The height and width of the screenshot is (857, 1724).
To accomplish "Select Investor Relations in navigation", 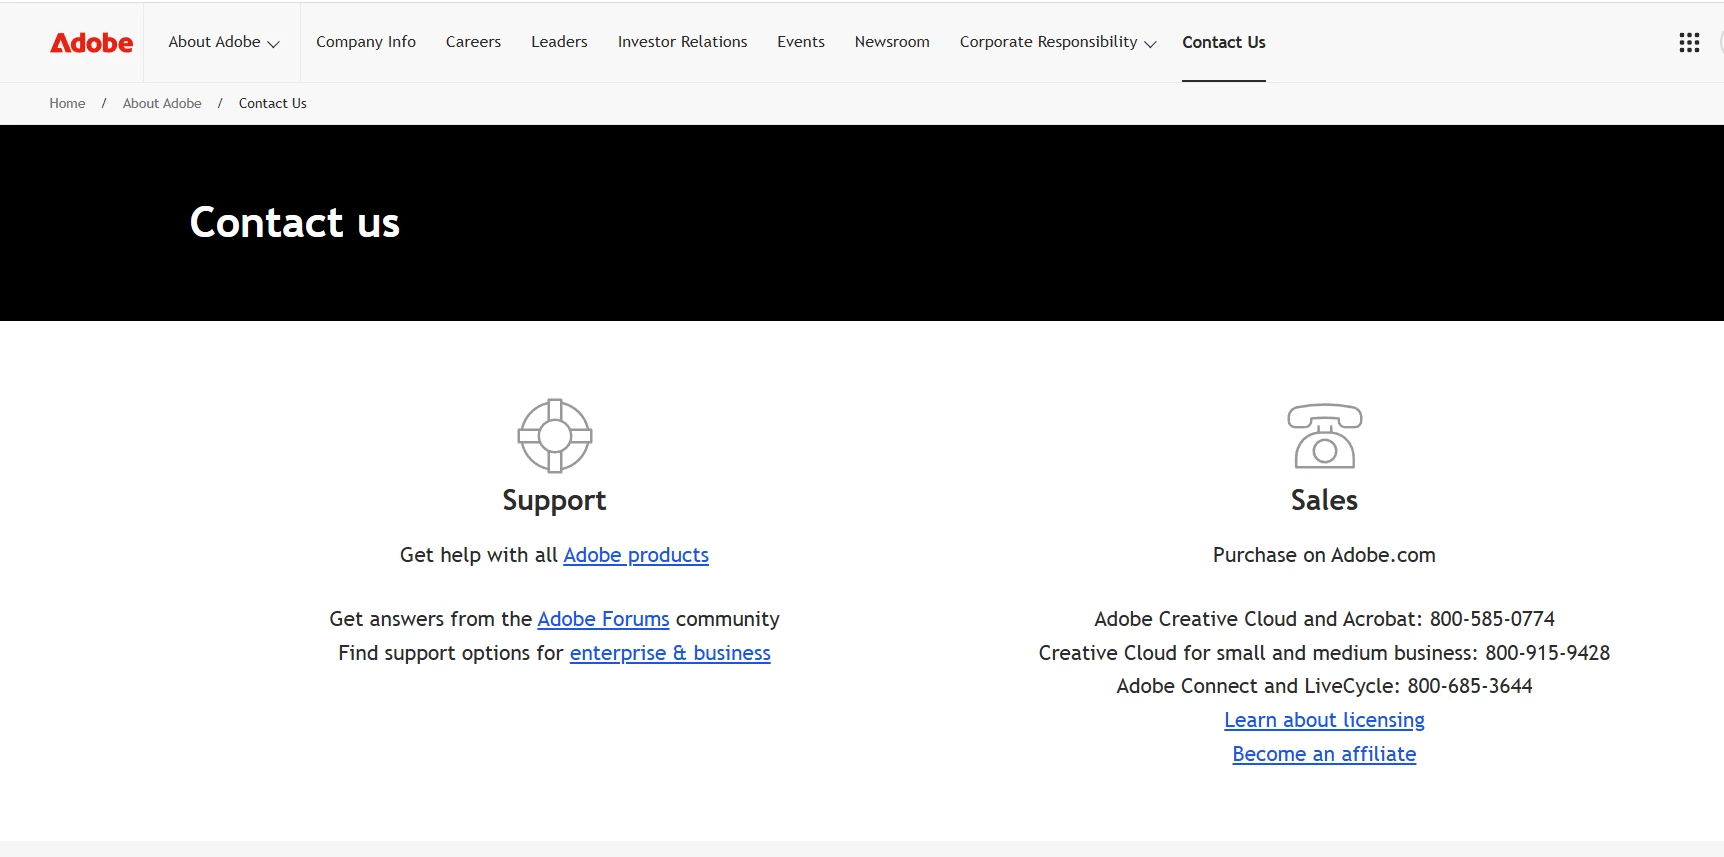I will [682, 42].
